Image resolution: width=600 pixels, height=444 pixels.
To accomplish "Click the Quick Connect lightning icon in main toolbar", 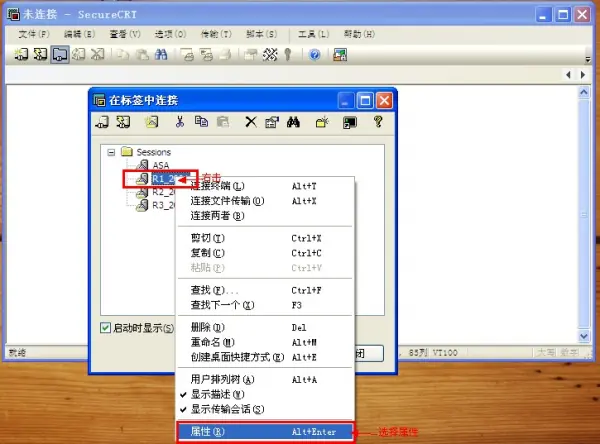I will pyautogui.click(x=40, y=55).
